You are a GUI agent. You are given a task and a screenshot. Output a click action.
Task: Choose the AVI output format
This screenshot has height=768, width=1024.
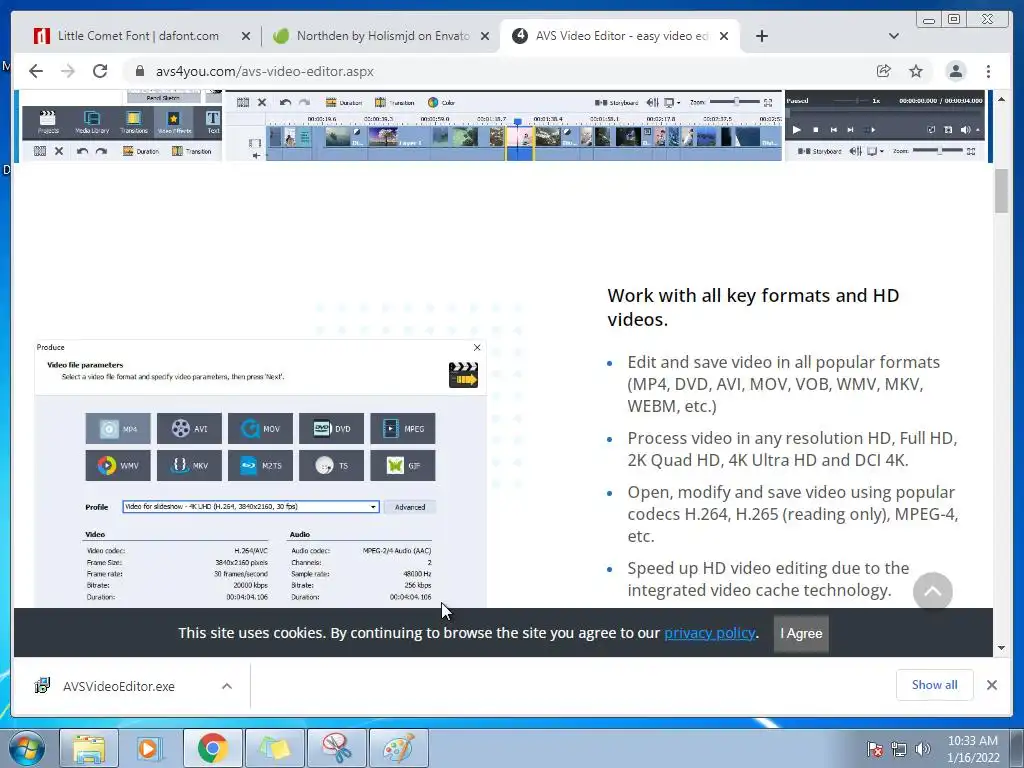189,429
